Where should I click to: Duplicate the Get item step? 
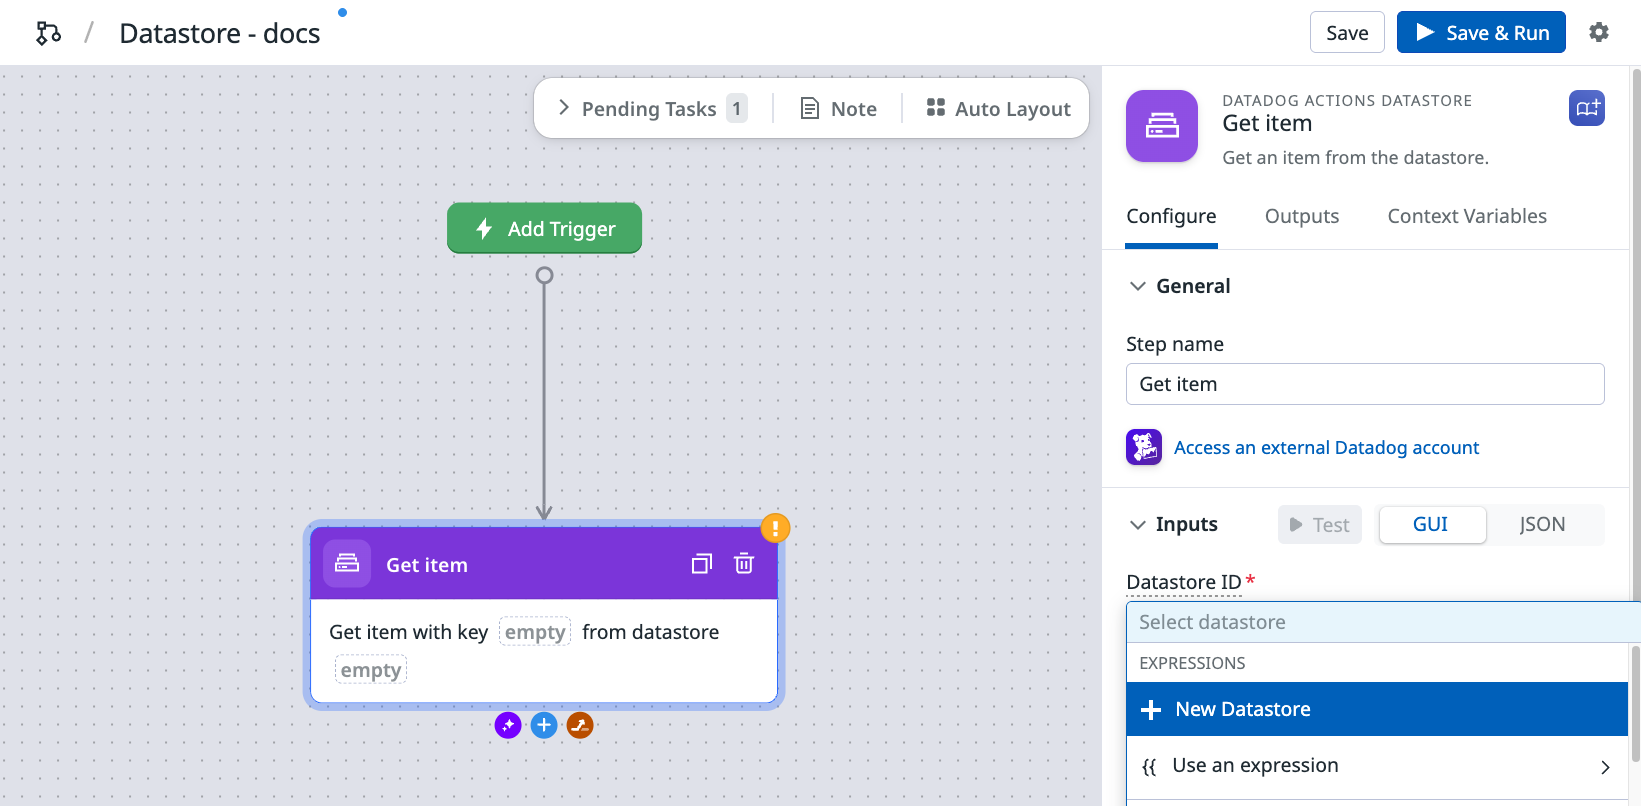coord(701,564)
